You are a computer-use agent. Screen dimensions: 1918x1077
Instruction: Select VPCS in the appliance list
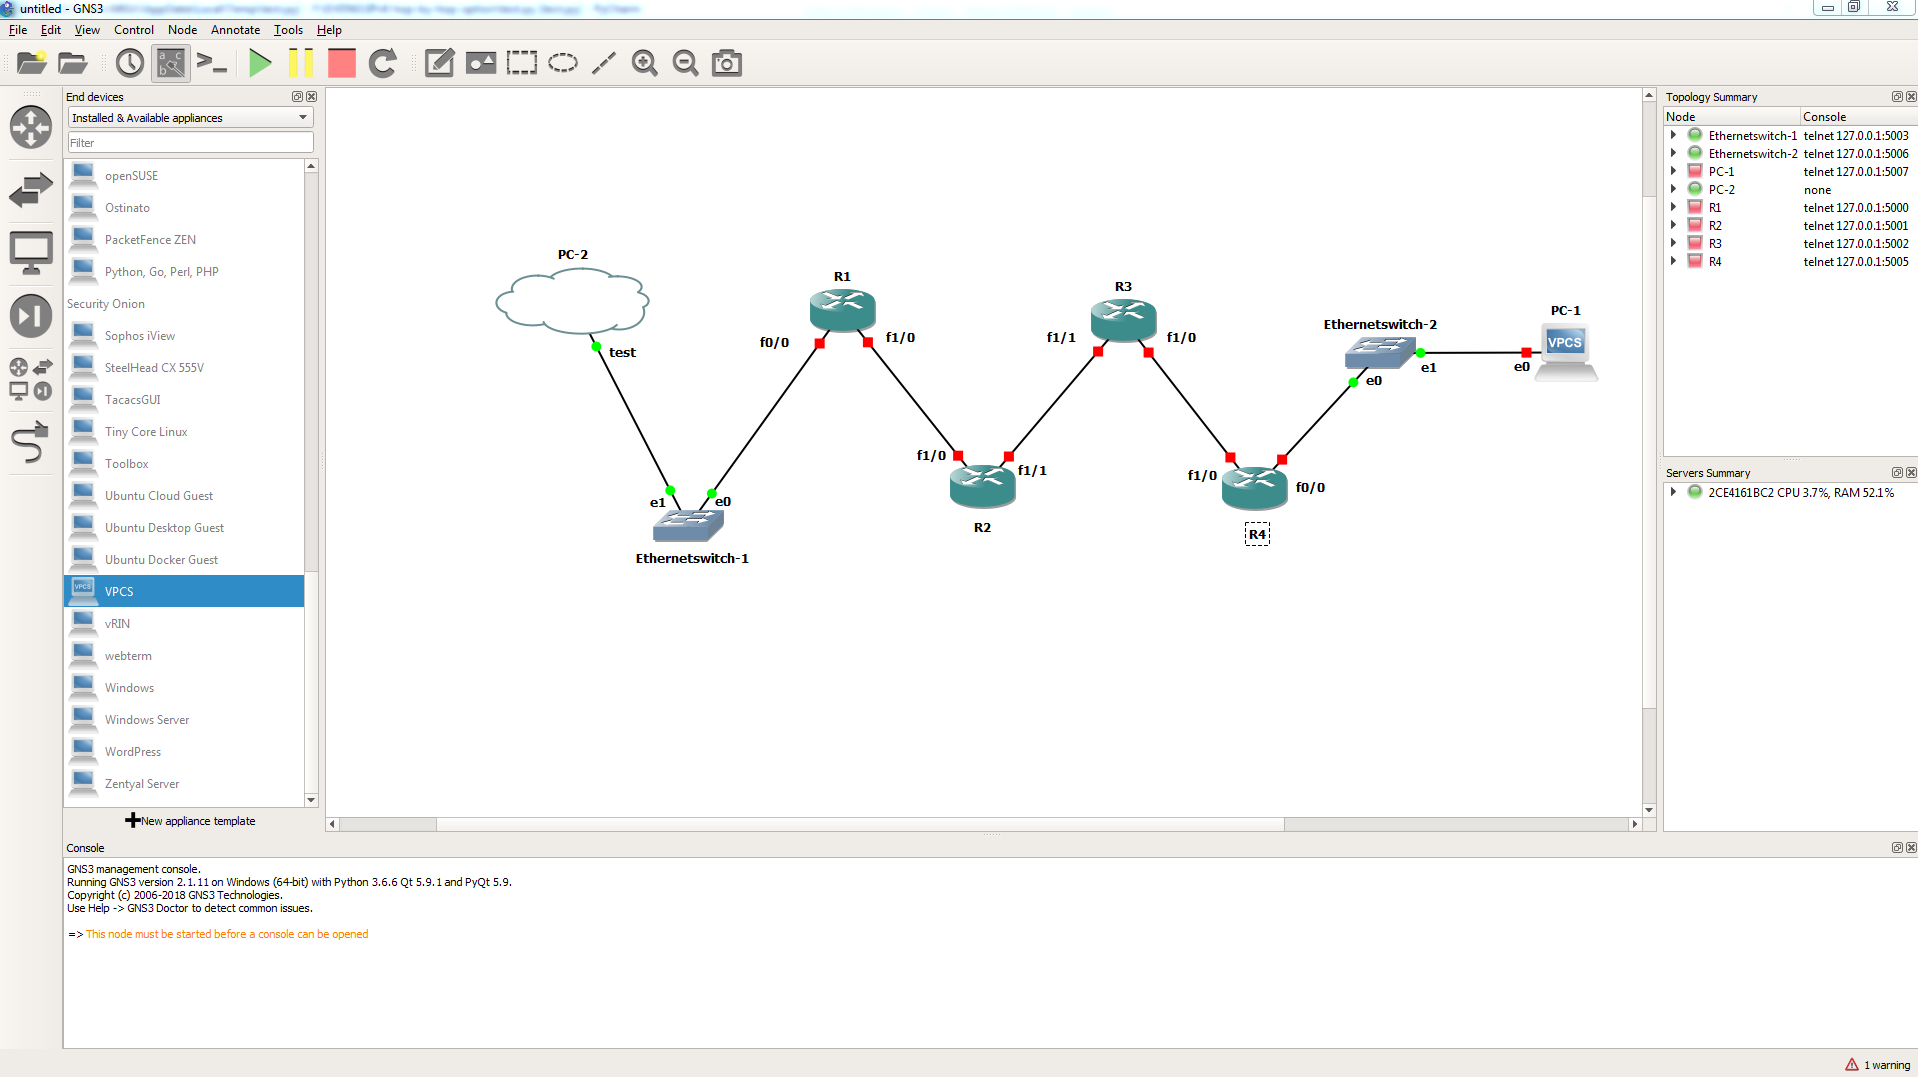click(x=184, y=591)
